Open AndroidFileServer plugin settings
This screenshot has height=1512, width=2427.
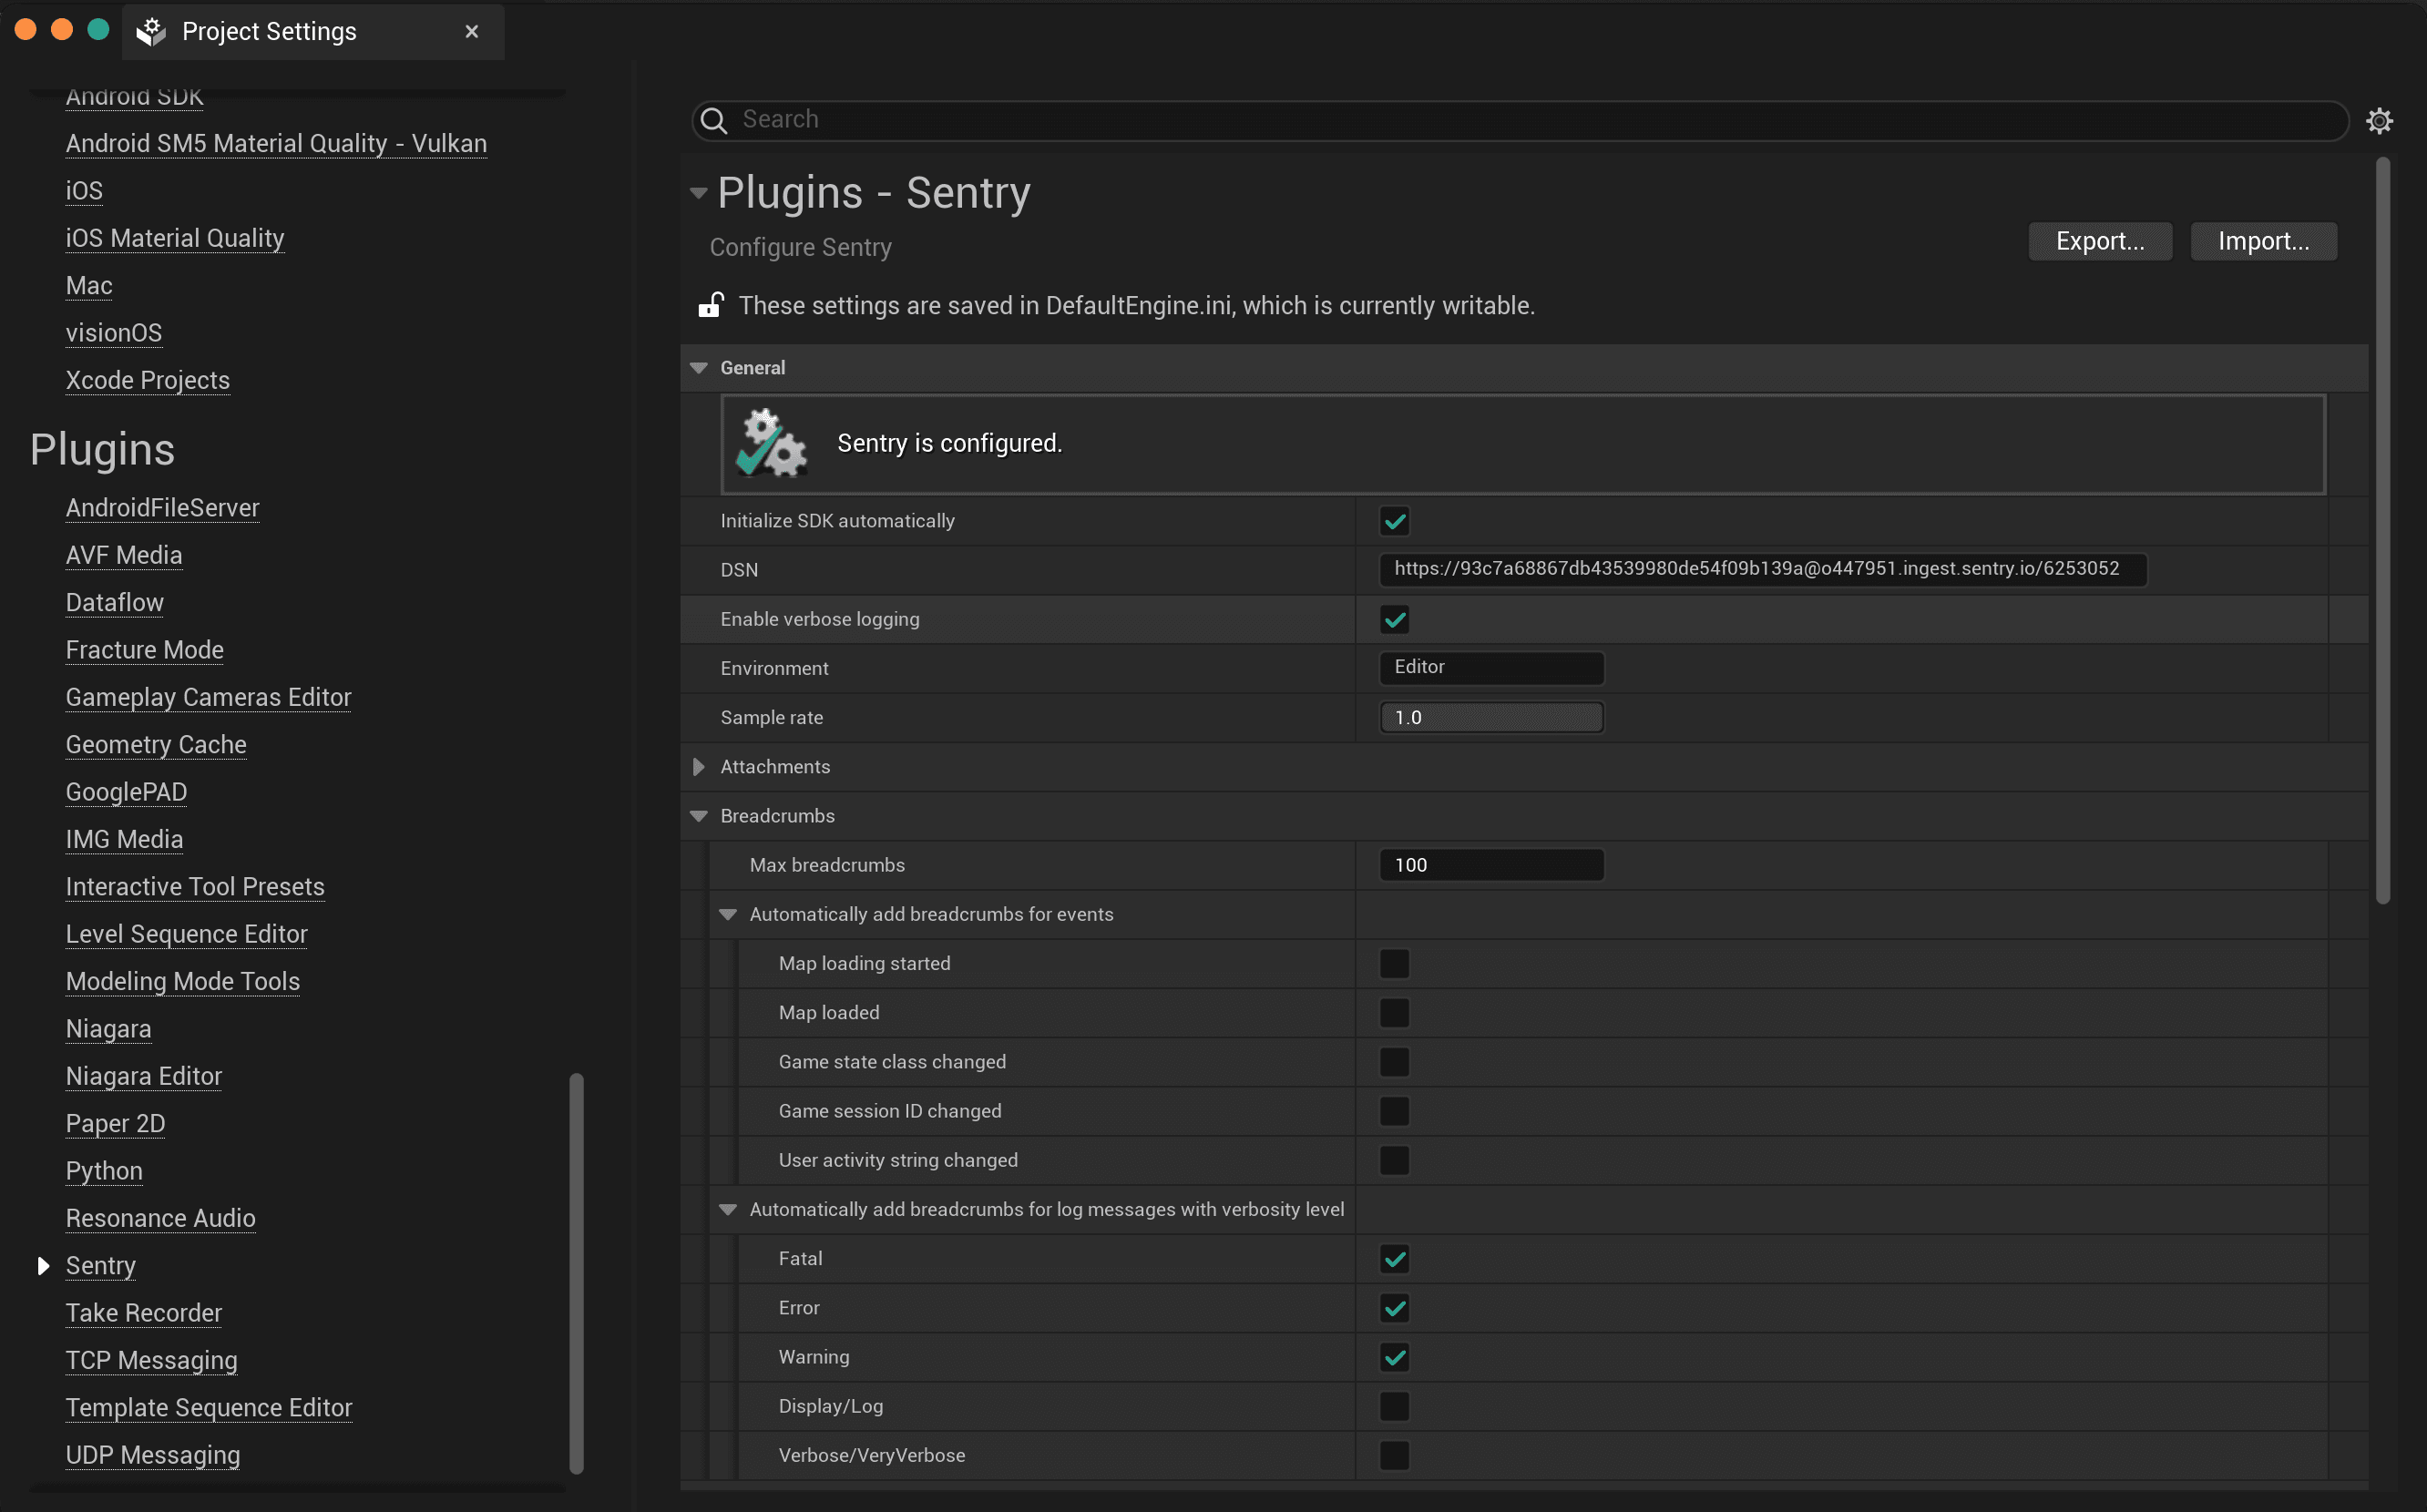[162, 508]
